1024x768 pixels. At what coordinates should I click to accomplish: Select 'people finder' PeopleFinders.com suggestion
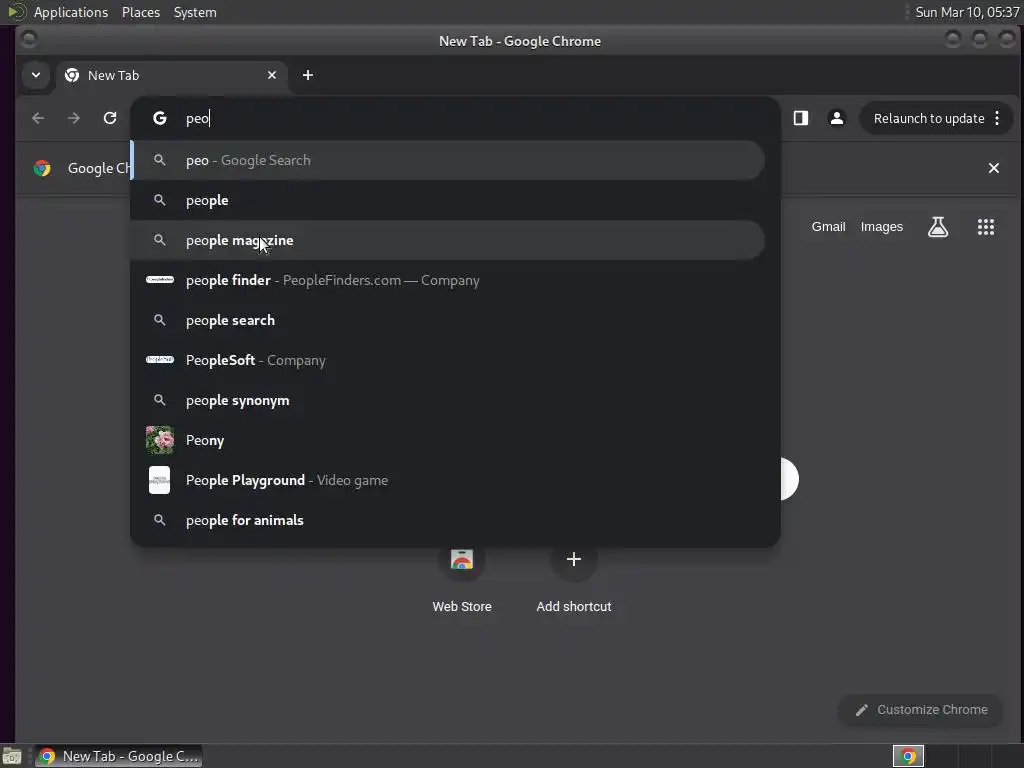447,280
